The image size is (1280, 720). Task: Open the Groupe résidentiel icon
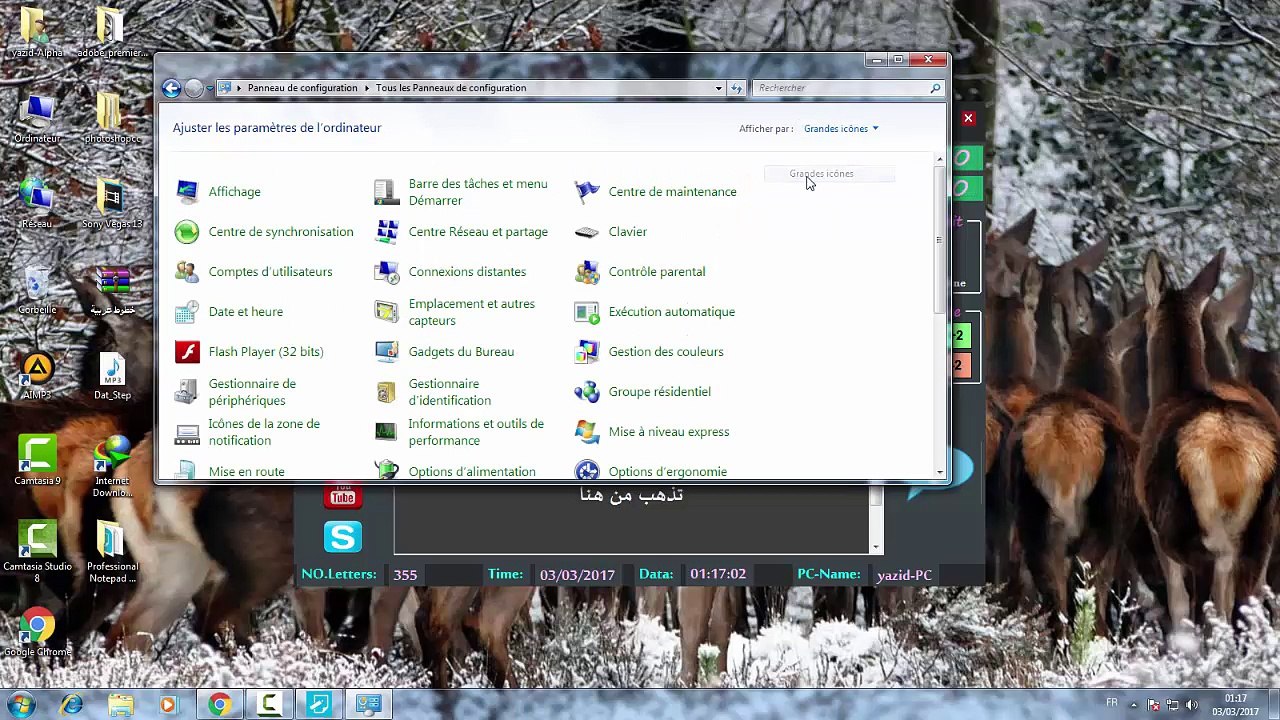(x=587, y=392)
